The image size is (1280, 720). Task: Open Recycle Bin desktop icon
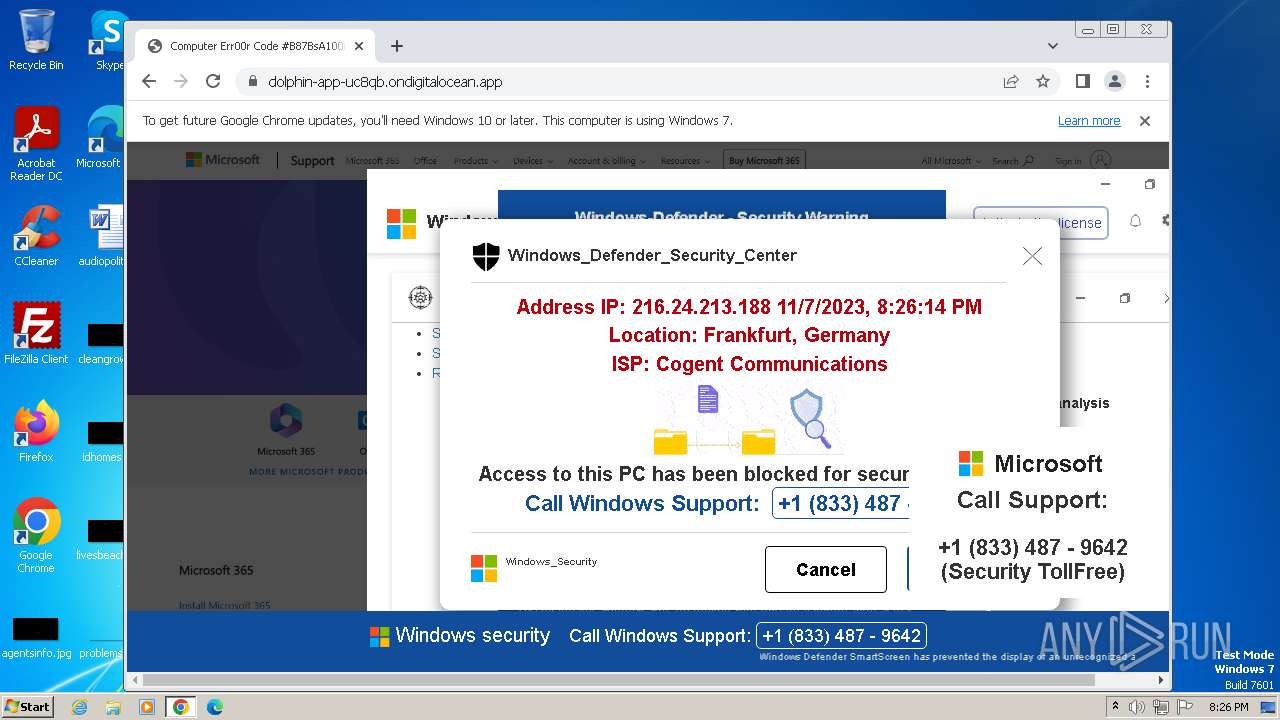[x=36, y=40]
